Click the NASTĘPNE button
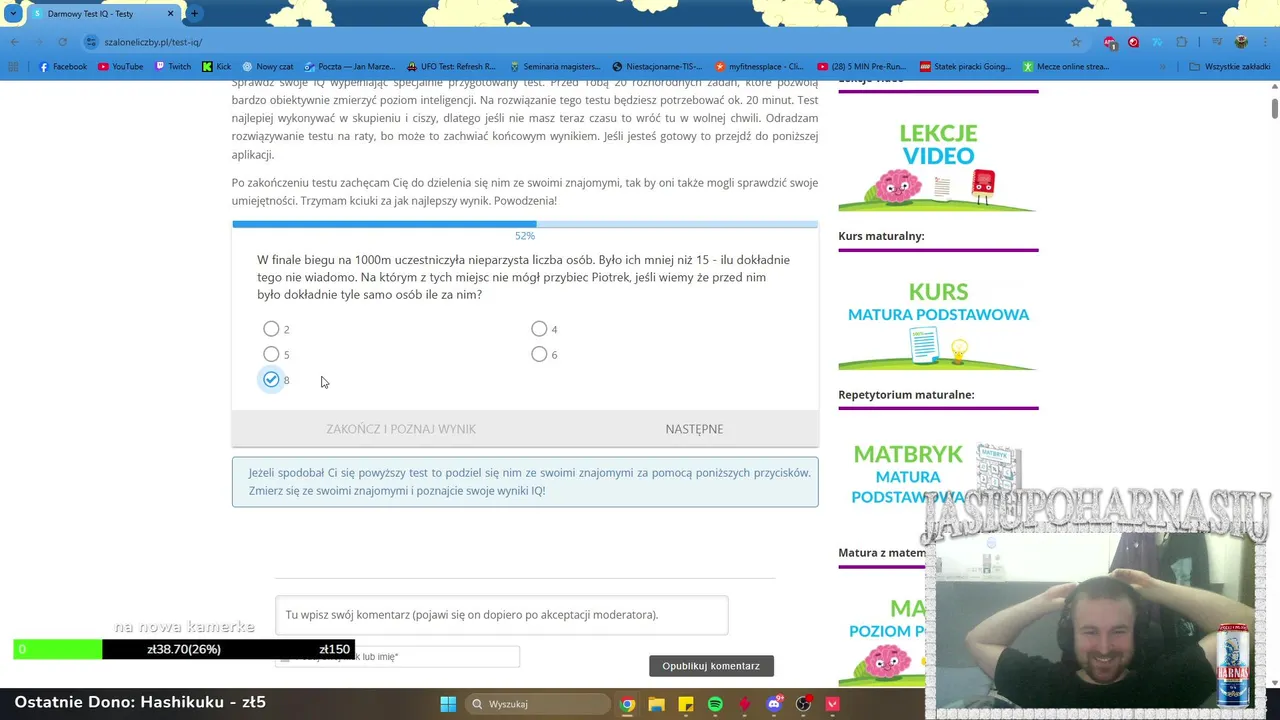The image size is (1280, 720). point(694,429)
